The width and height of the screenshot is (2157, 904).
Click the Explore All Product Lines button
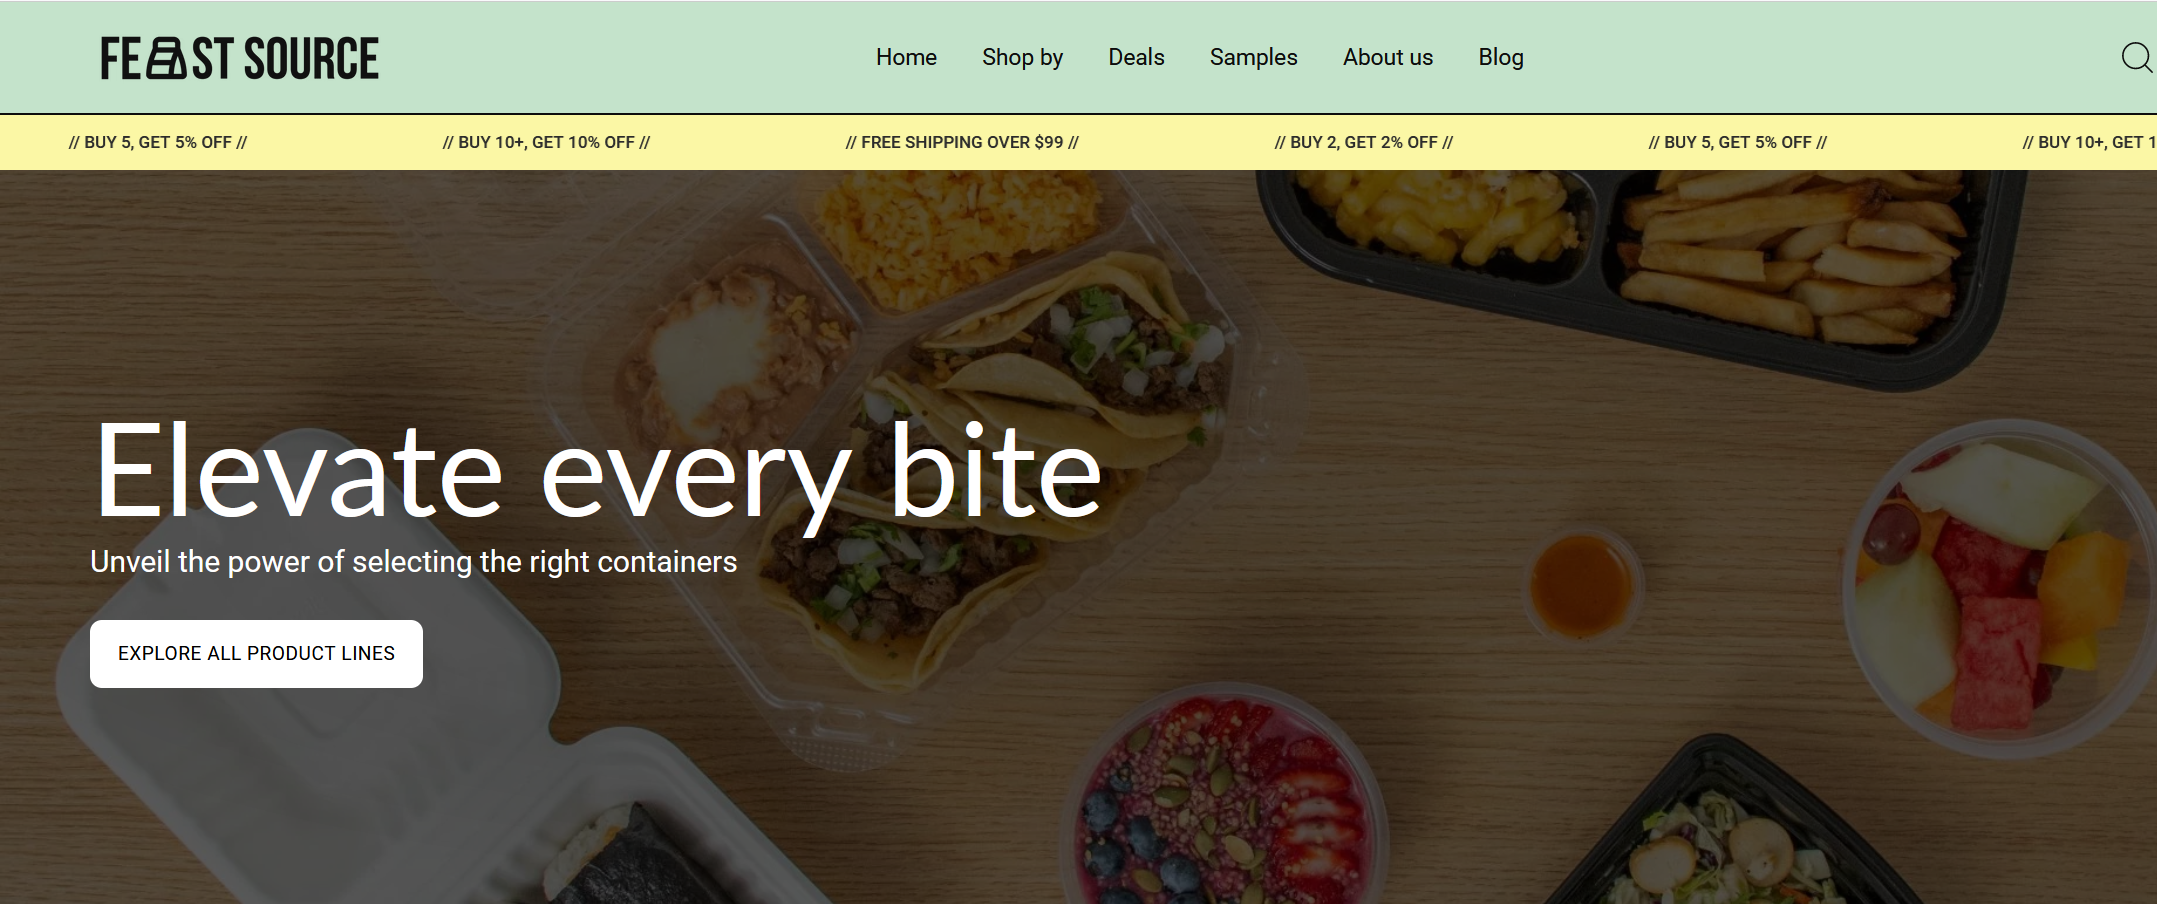tap(256, 653)
